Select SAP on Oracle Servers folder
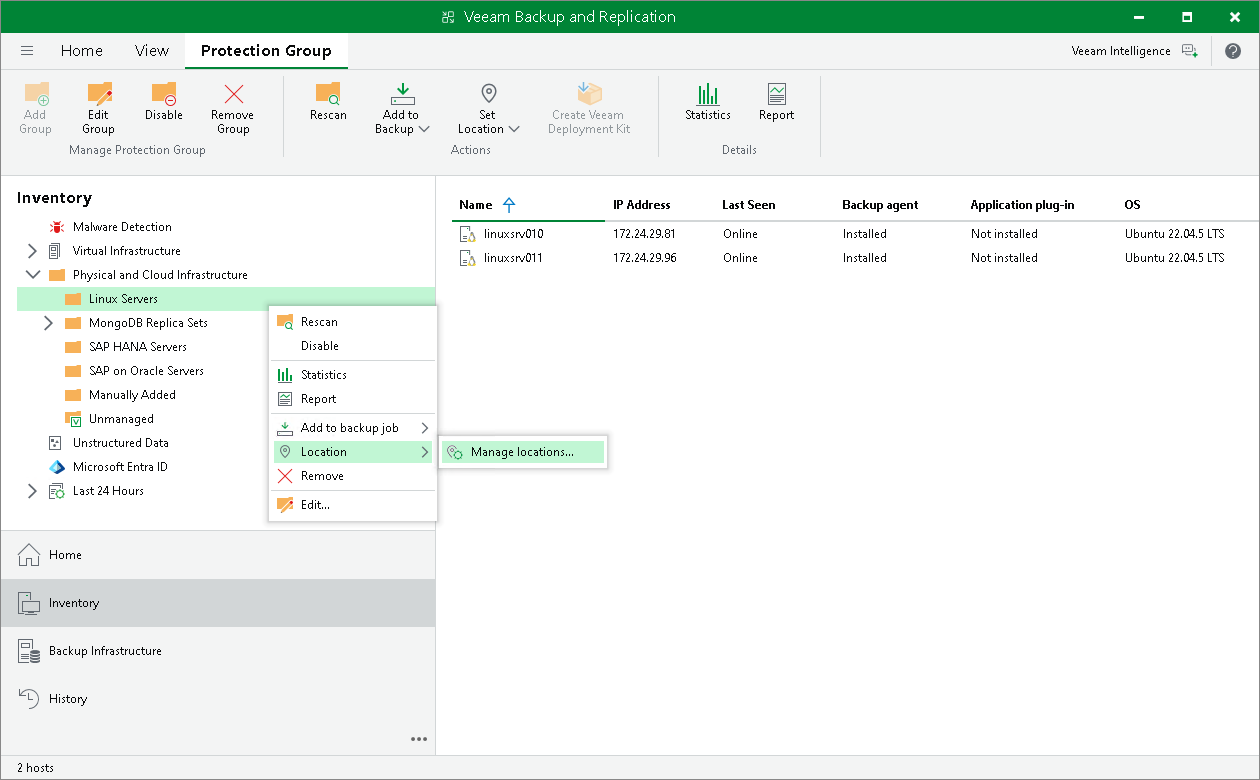The width and height of the screenshot is (1260, 780). tap(146, 371)
